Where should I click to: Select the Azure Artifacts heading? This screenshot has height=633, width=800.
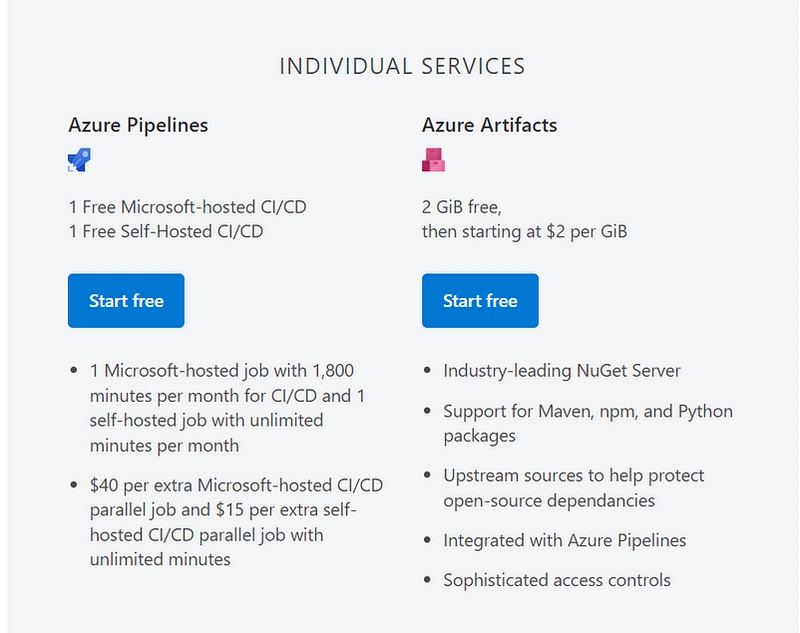click(489, 125)
